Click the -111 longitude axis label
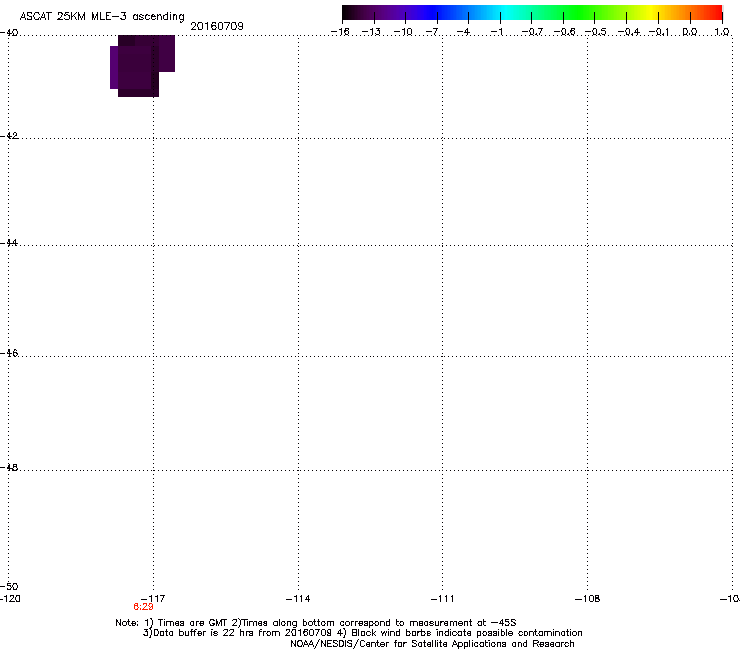Screen dimensions: 740x650 point(443,599)
